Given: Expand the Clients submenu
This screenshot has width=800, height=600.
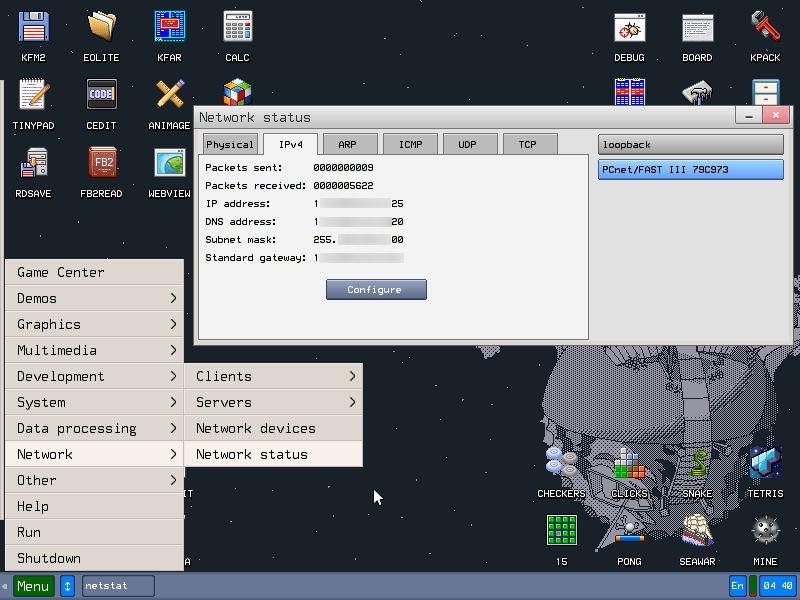Looking at the screenshot, I should [x=273, y=376].
